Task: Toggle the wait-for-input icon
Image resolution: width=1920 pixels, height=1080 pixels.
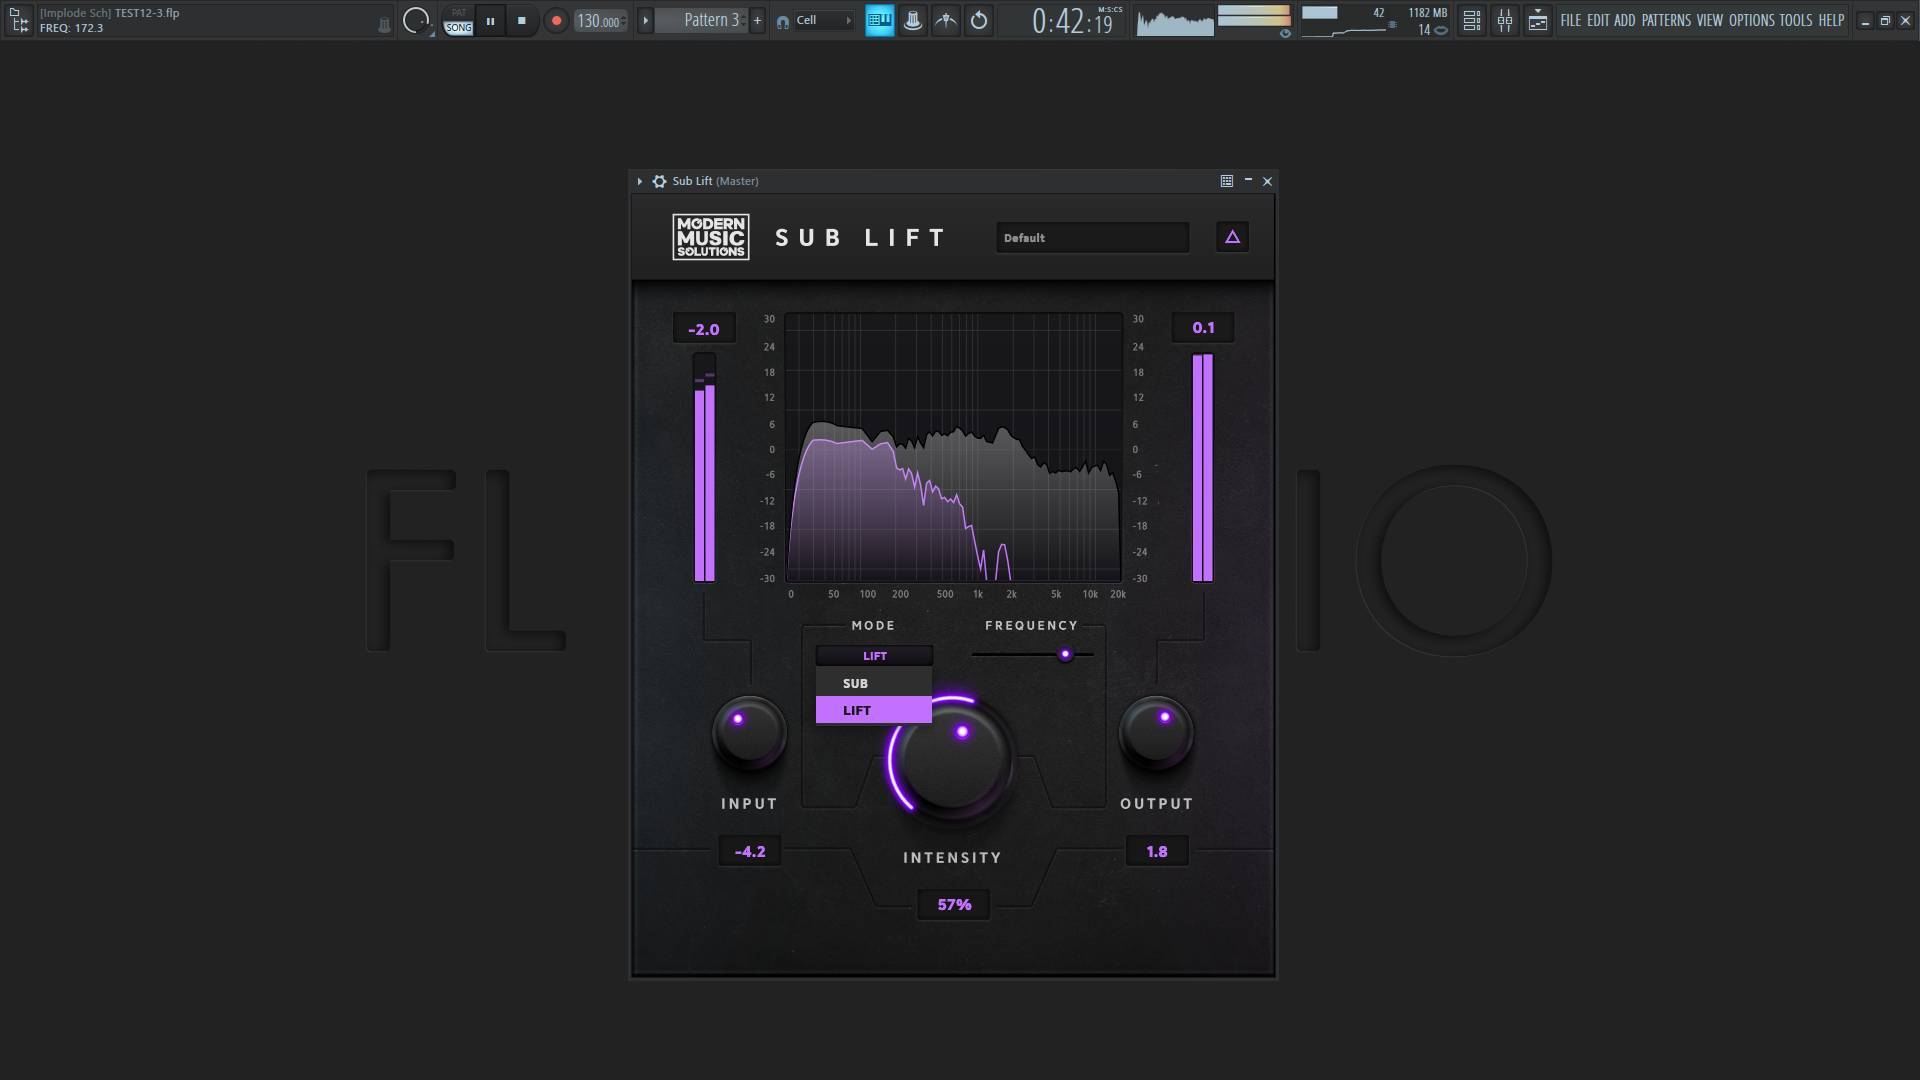Action: coord(946,20)
